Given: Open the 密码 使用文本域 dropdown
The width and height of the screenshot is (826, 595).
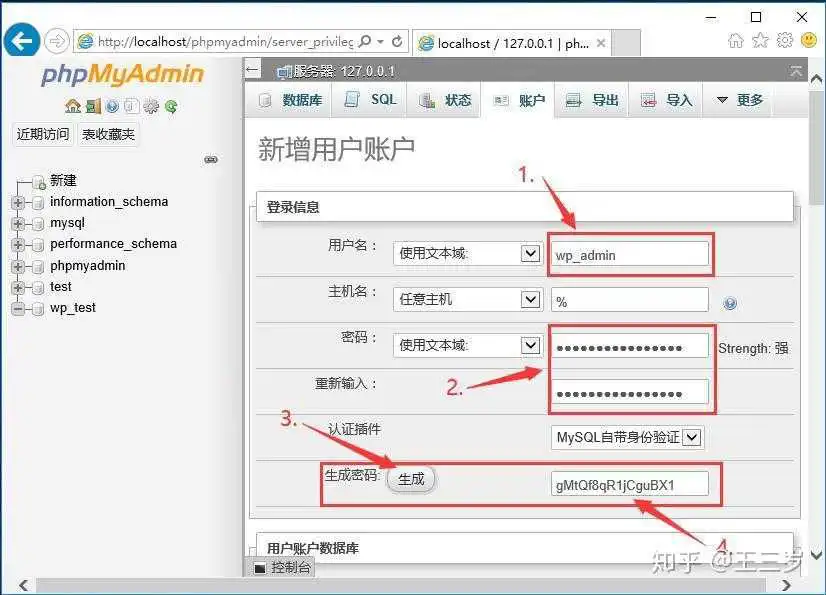Looking at the screenshot, I should [468, 345].
